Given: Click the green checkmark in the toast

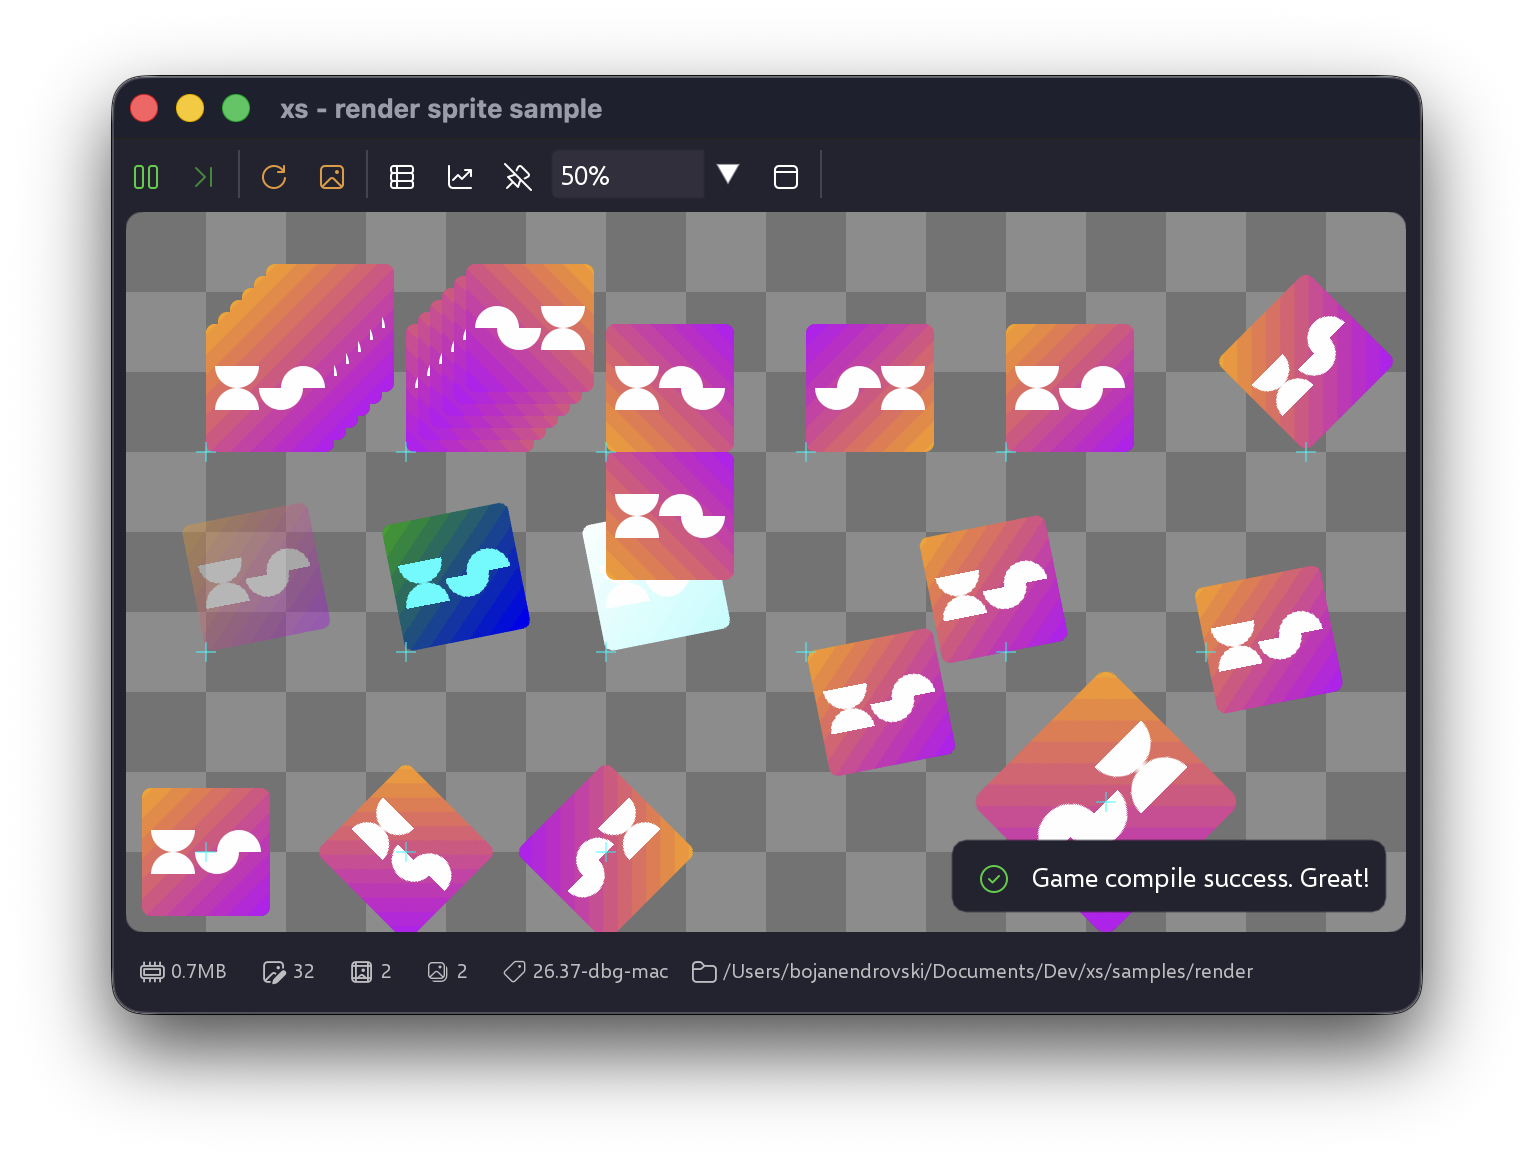Looking at the screenshot, I should point(993,878).
